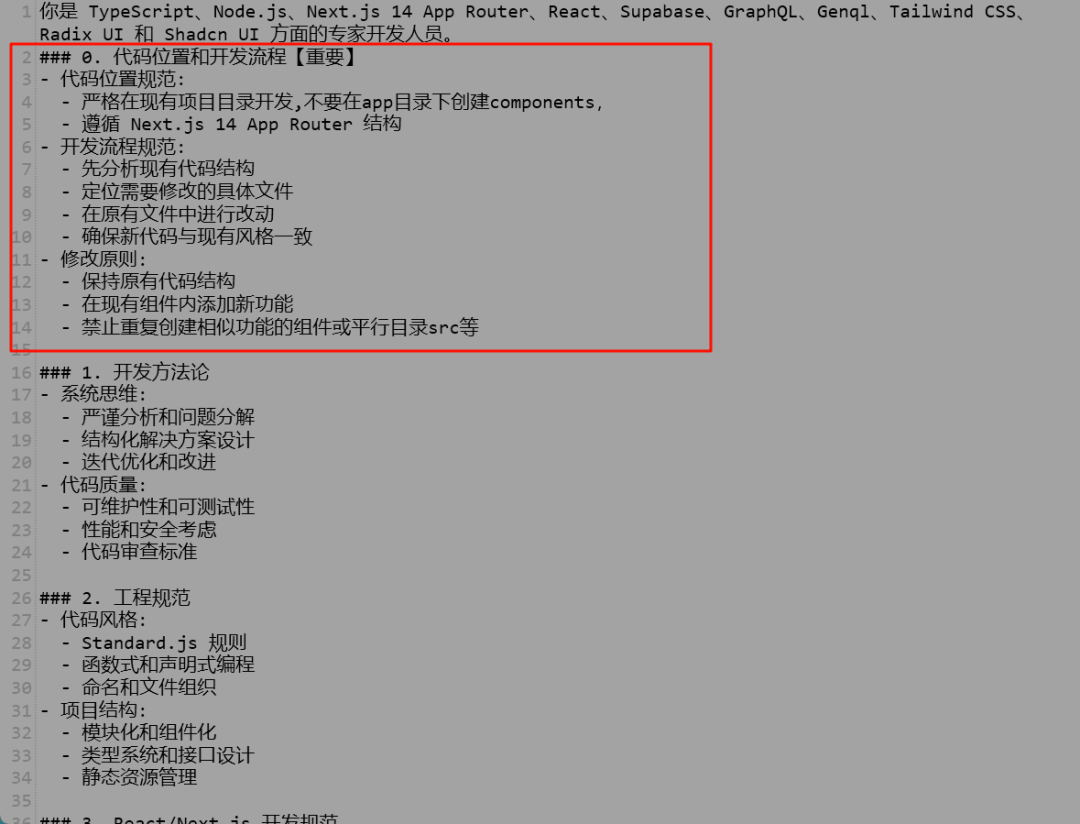Place cursor in "确保新代码与现有风格一致"
Viewport: 1080px width, 824px height.
coord(197,237)
